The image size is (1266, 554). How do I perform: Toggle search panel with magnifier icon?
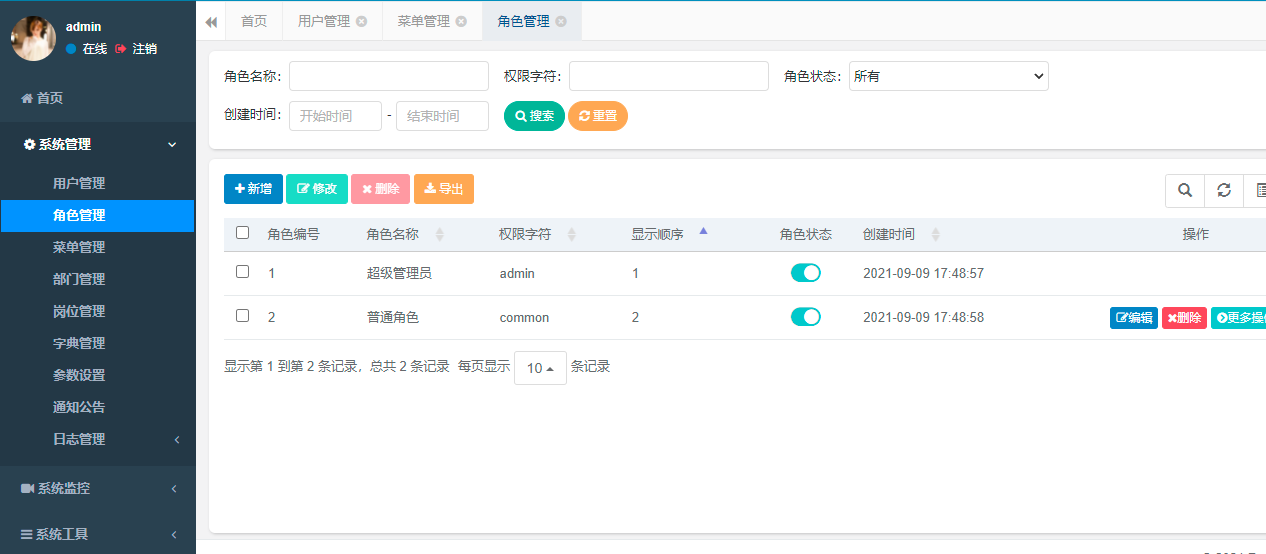(x=1185, y=190)
